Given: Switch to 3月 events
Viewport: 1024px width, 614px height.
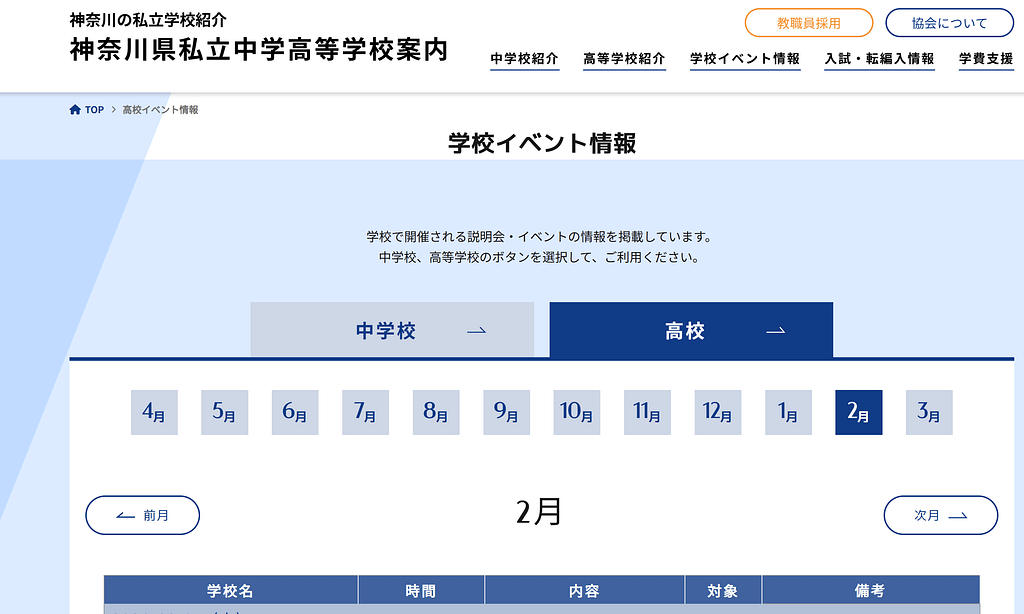Looking at the screenshot, I should [x=929, y=412].
